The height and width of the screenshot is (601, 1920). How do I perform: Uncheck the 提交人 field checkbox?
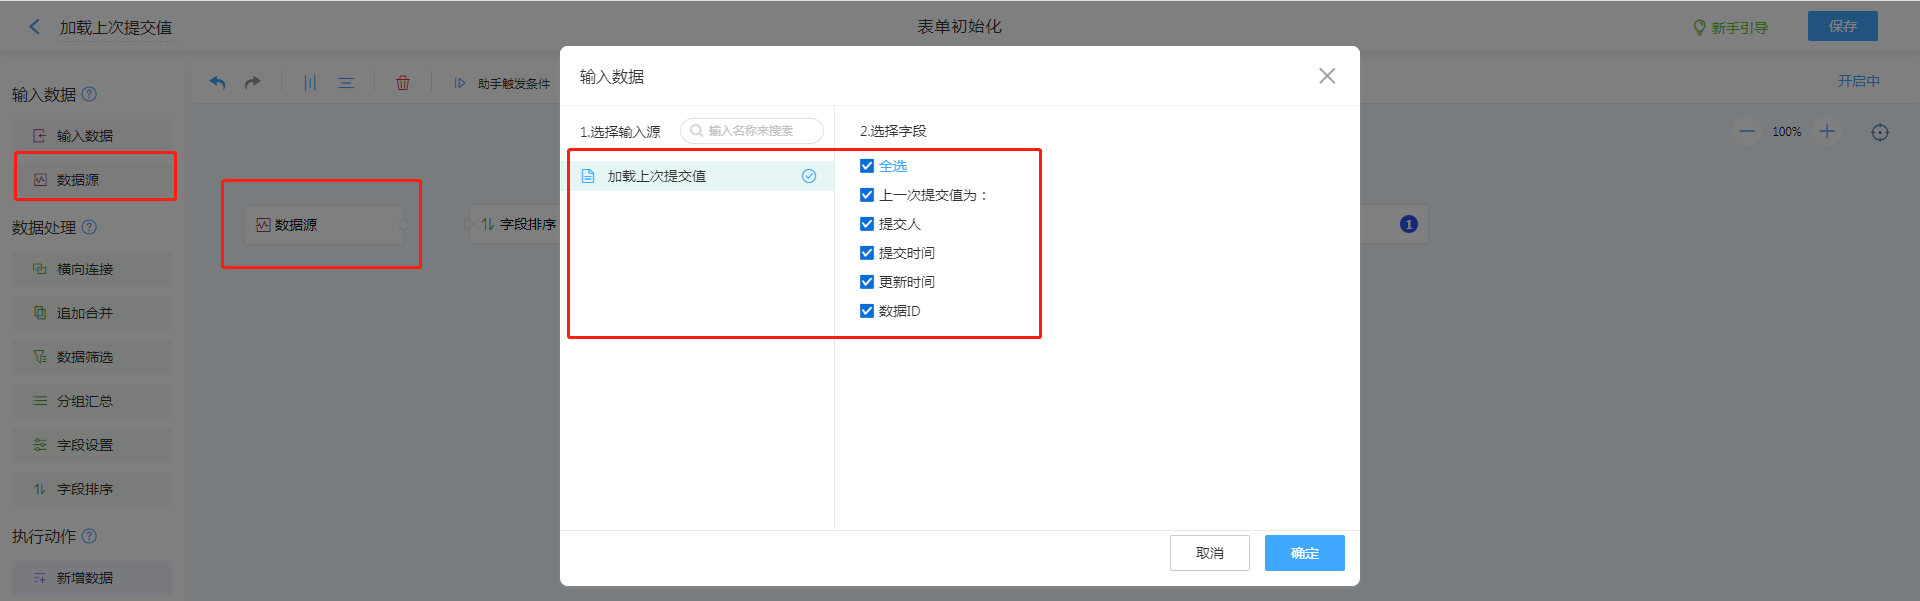coord(867,224)
